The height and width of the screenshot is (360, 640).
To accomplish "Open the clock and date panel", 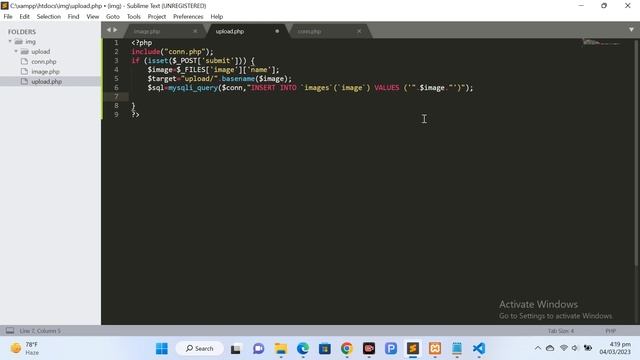I will 615,348.
